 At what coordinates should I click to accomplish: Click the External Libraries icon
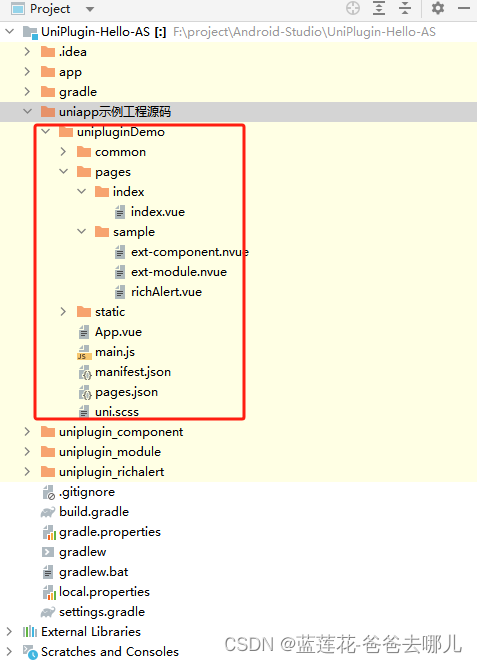30,632
